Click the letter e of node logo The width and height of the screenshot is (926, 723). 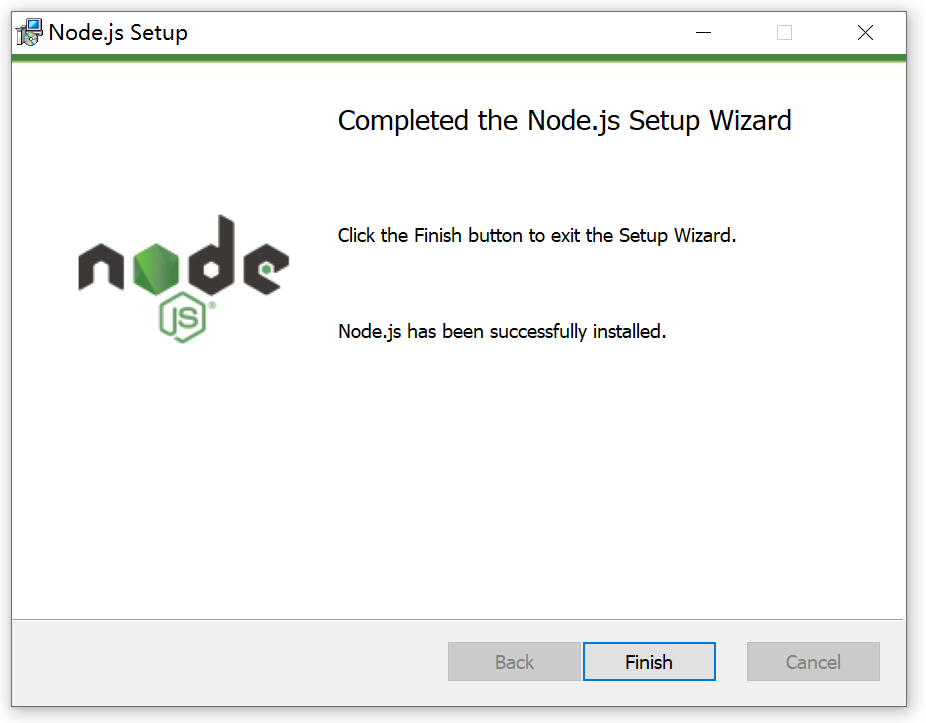pos(266,269)
